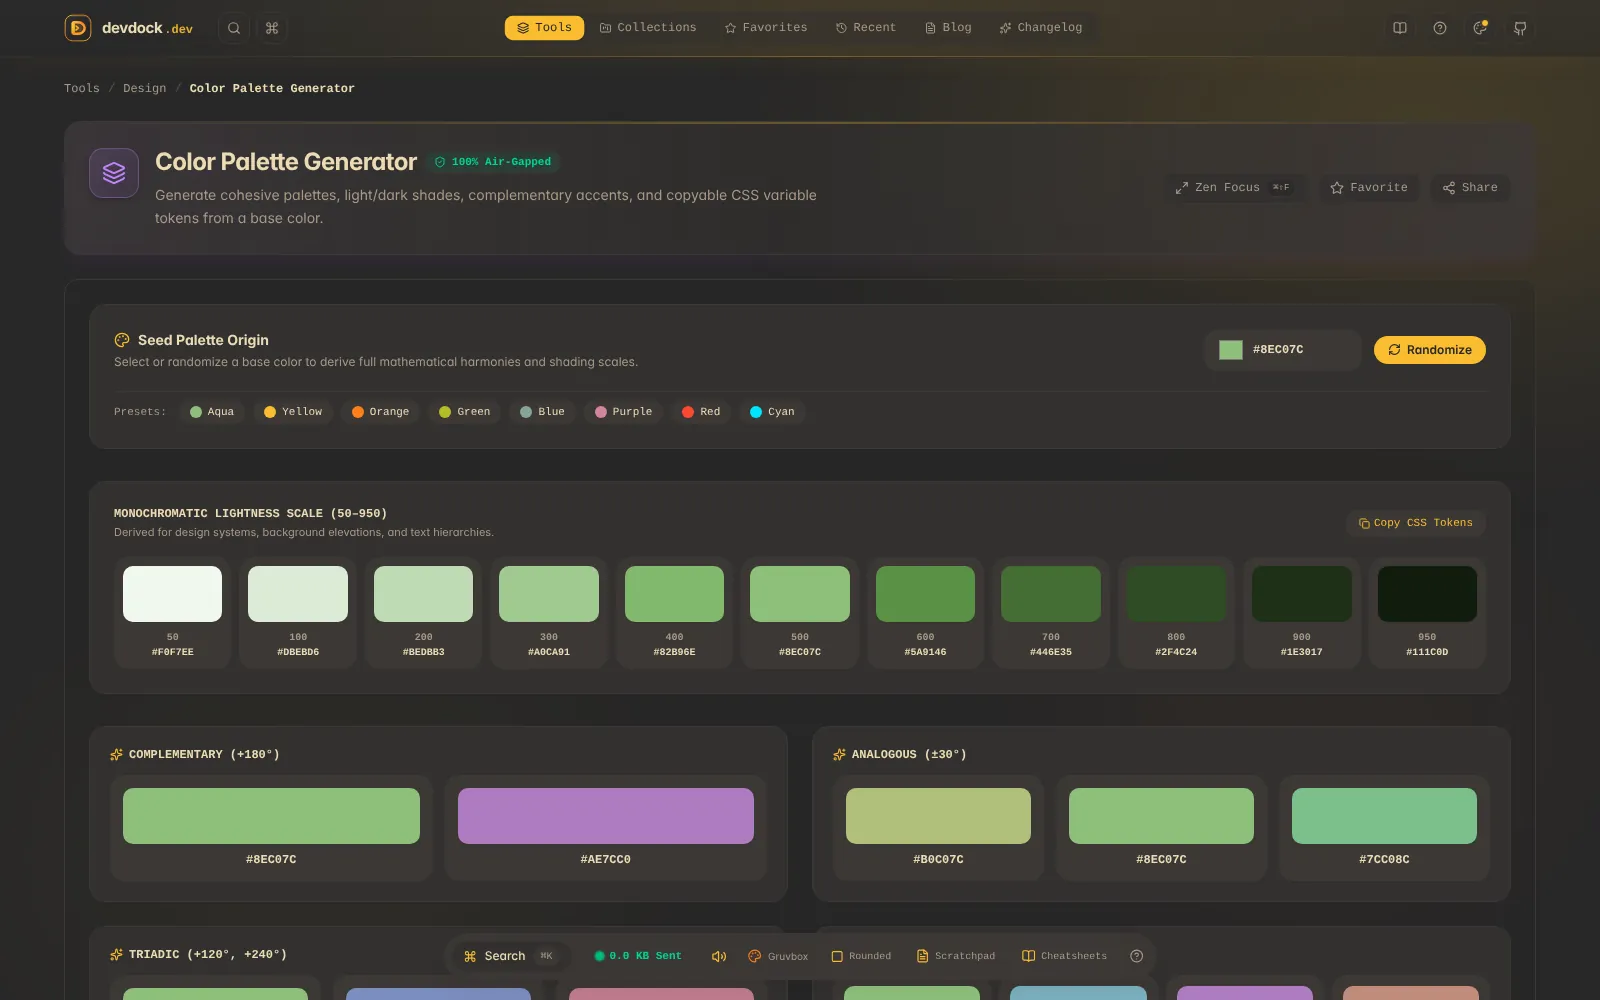View the Changelog tab

click(x=1041, y=28)
